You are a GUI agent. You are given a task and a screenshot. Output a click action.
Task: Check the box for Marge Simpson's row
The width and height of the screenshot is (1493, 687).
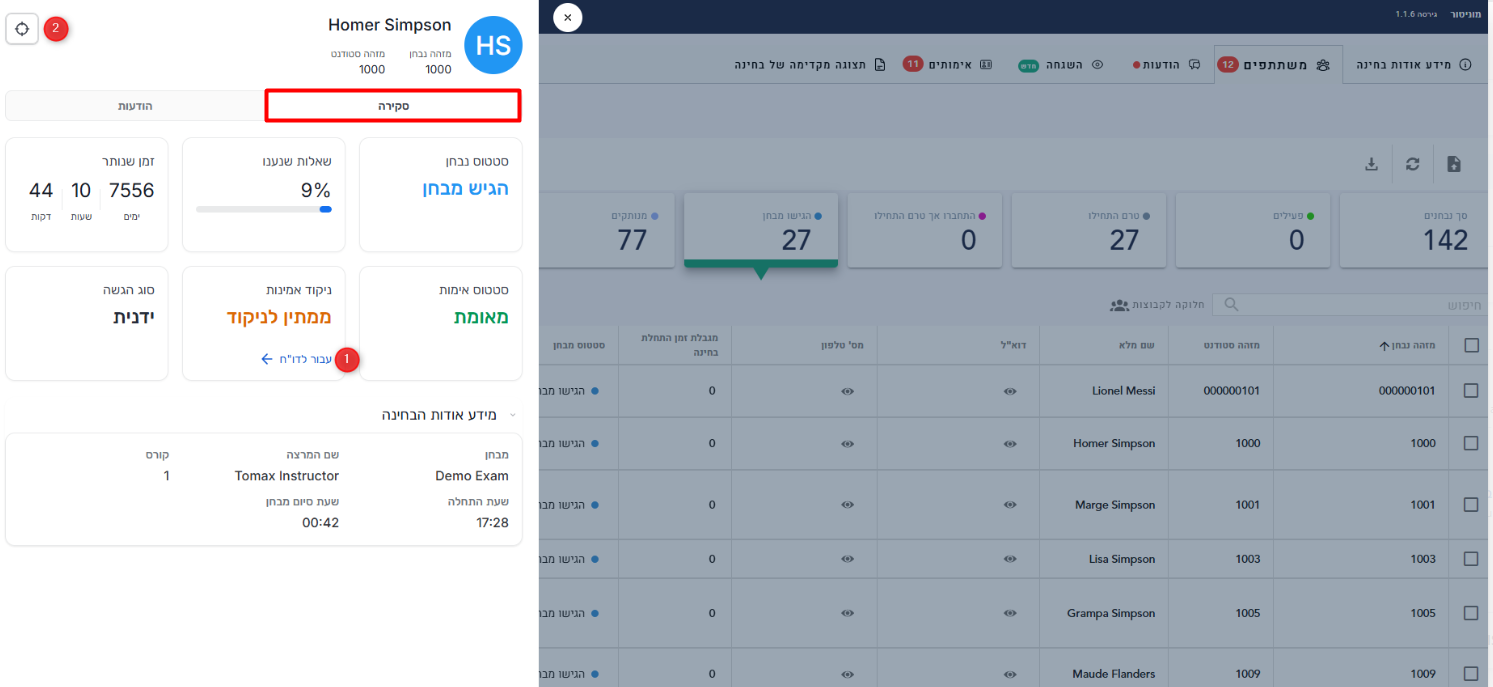(1471, 505)
